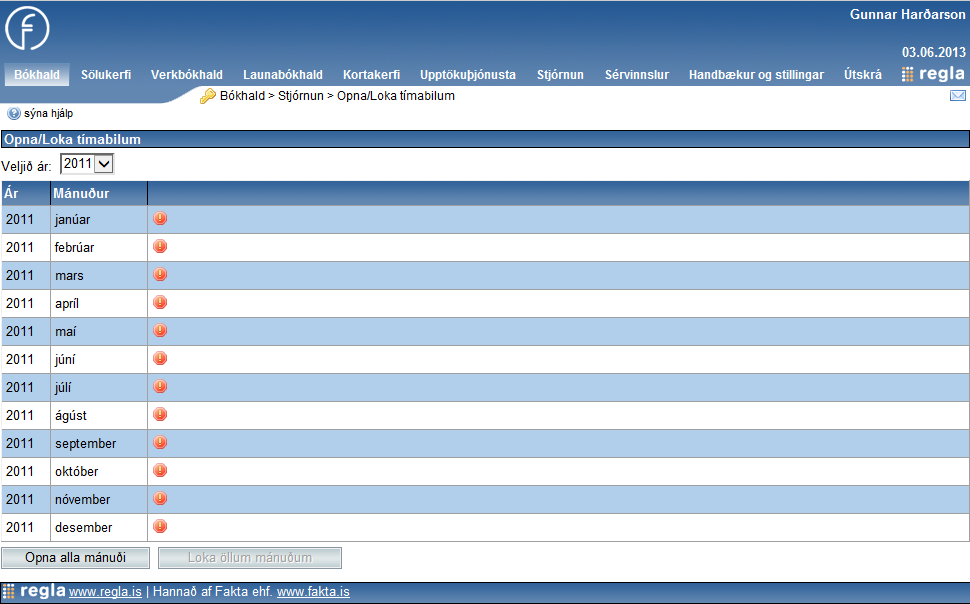This screenshot has height=604, width=970.
Task: Open the envelope mail icon
Action: pos(957,96)
